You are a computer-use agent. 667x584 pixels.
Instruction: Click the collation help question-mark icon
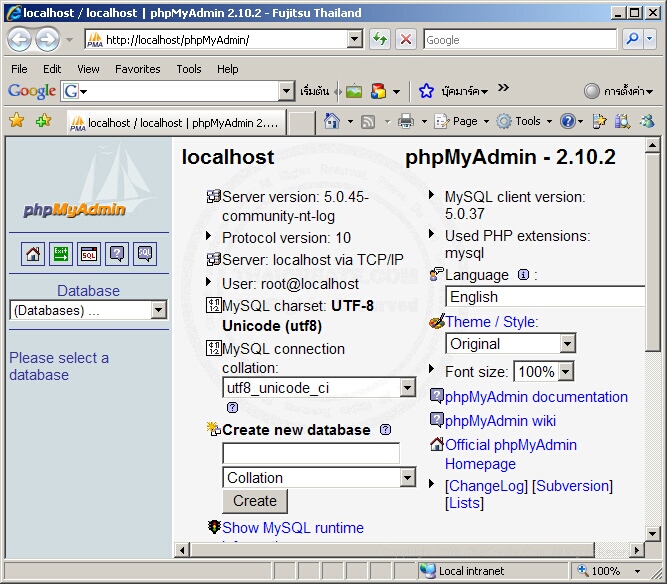point(232,407)
